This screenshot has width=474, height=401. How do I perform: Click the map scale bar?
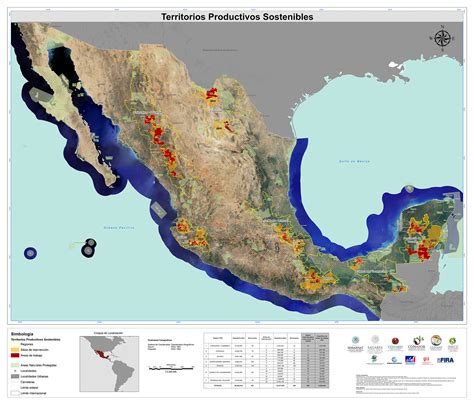point(171,368)
